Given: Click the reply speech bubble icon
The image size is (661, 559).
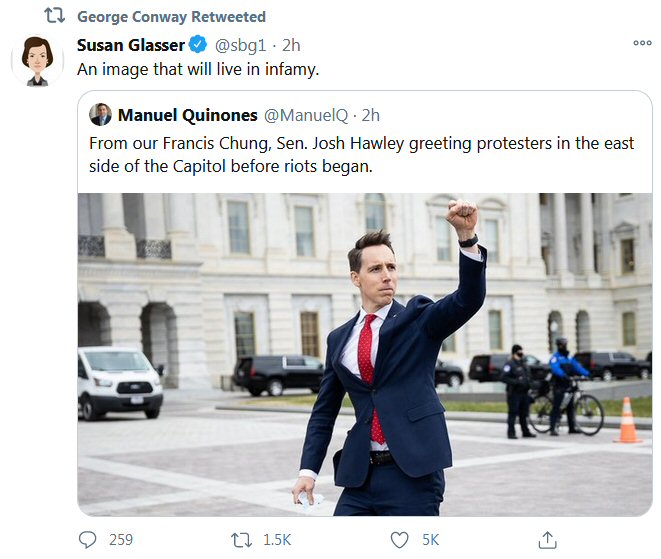Looking at the screenshot, I should [x=89, y=540].
